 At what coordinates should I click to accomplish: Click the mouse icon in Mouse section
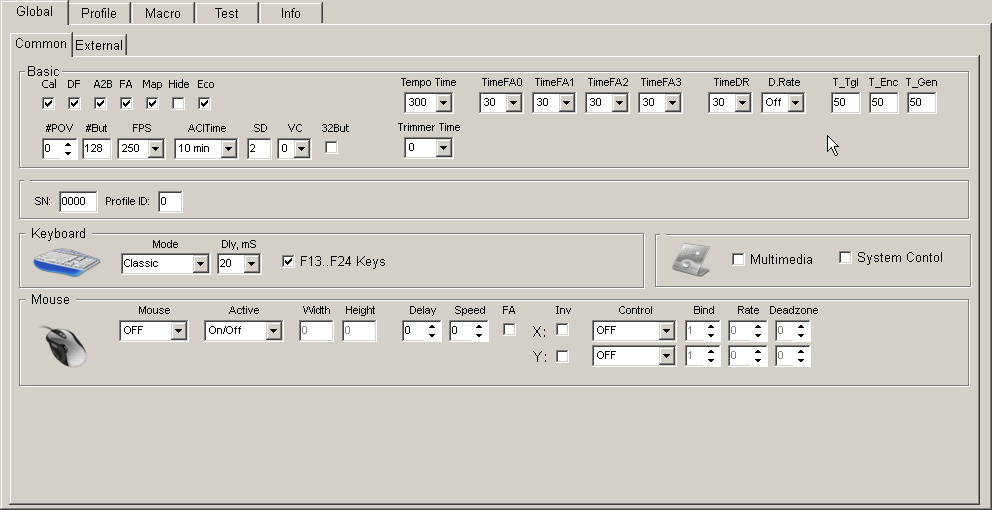point(66,345)
